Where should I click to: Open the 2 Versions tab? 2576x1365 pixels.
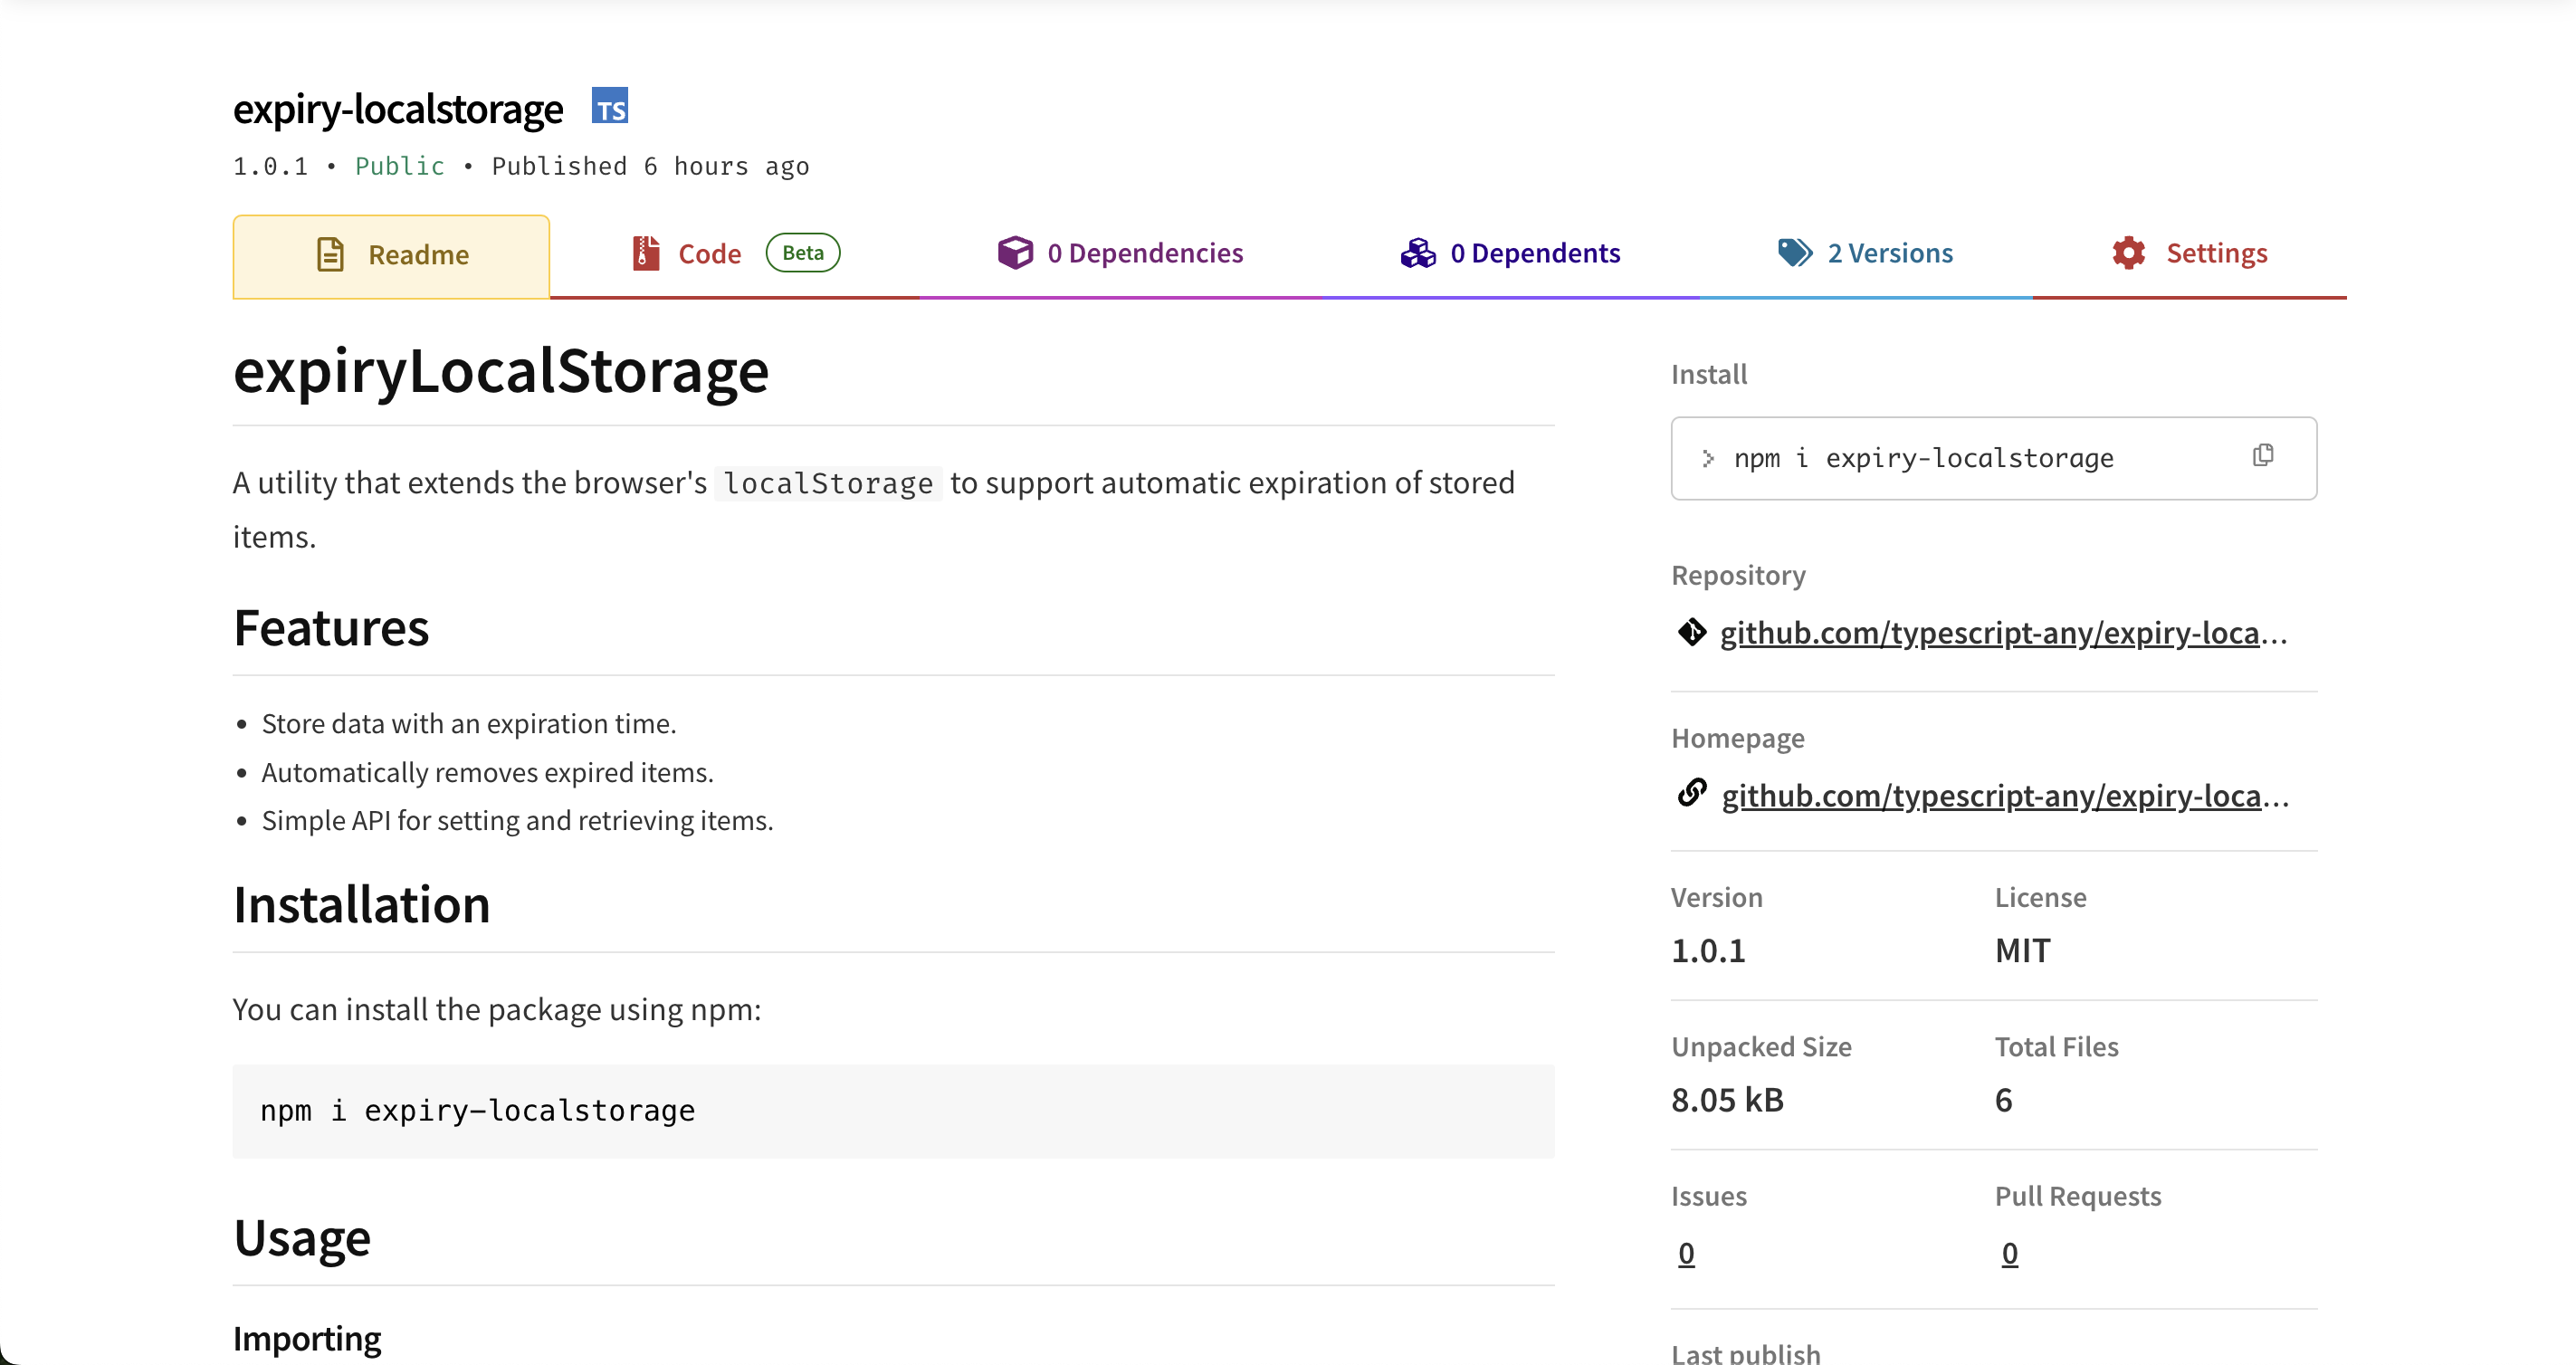click(1865, 254)
